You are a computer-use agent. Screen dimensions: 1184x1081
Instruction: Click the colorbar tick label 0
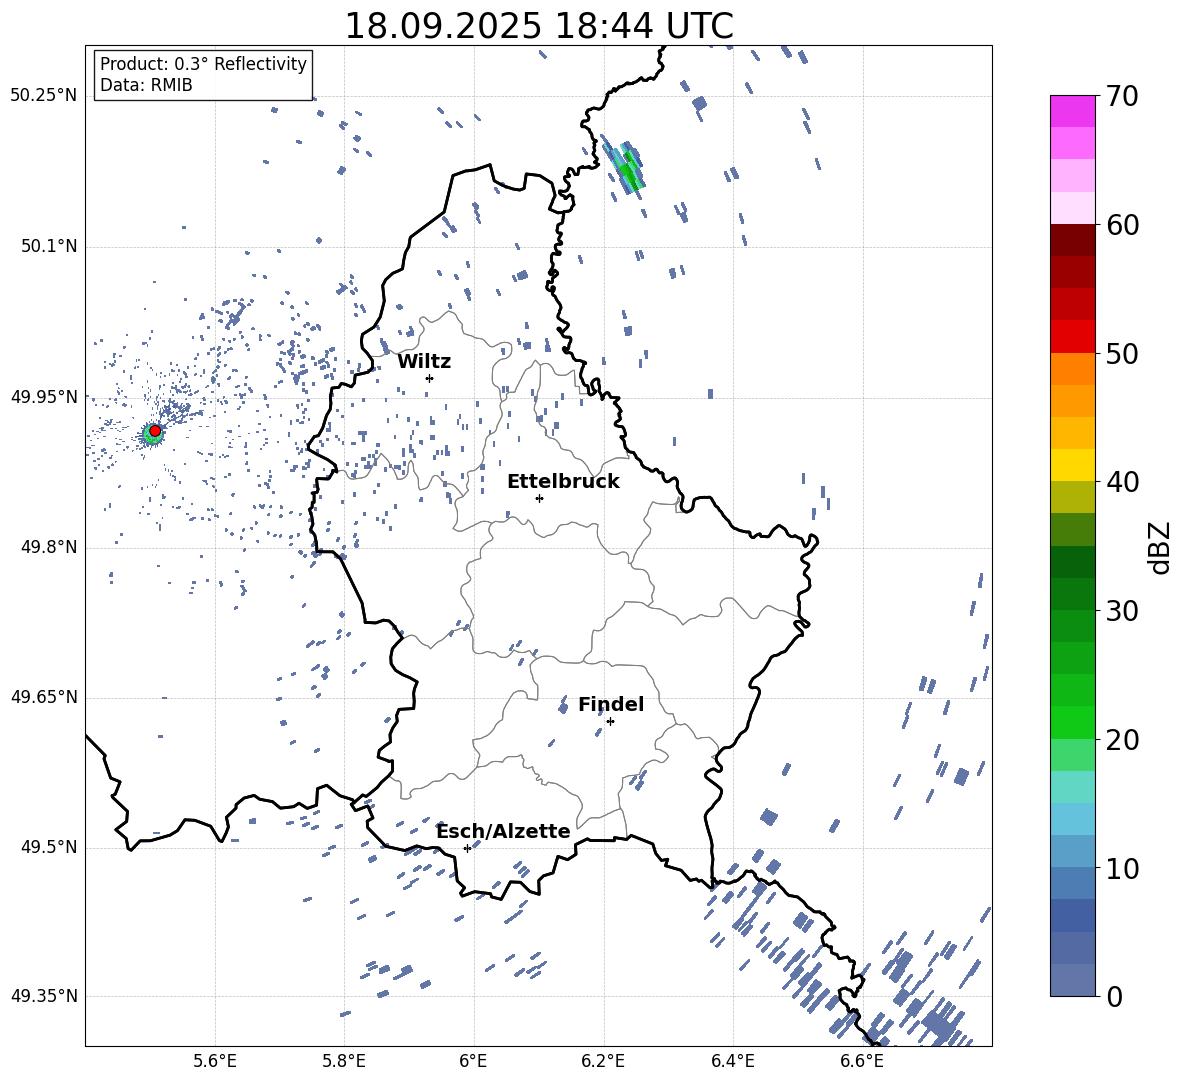[1113, 997]
